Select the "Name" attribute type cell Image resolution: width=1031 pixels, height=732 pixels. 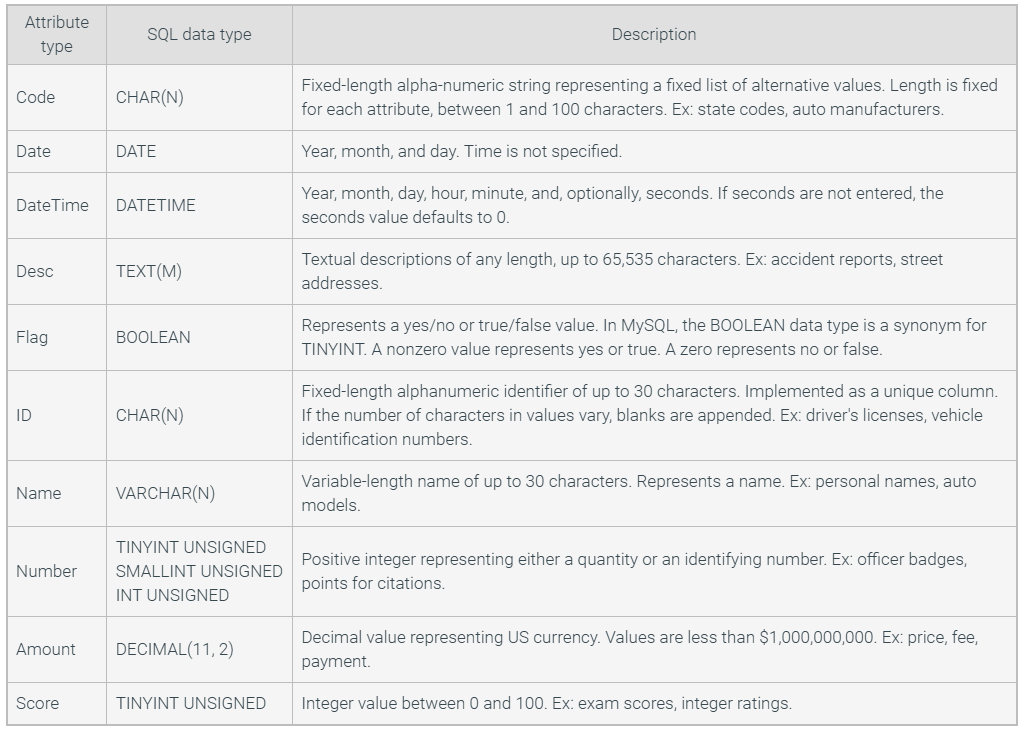click(38, 494)
